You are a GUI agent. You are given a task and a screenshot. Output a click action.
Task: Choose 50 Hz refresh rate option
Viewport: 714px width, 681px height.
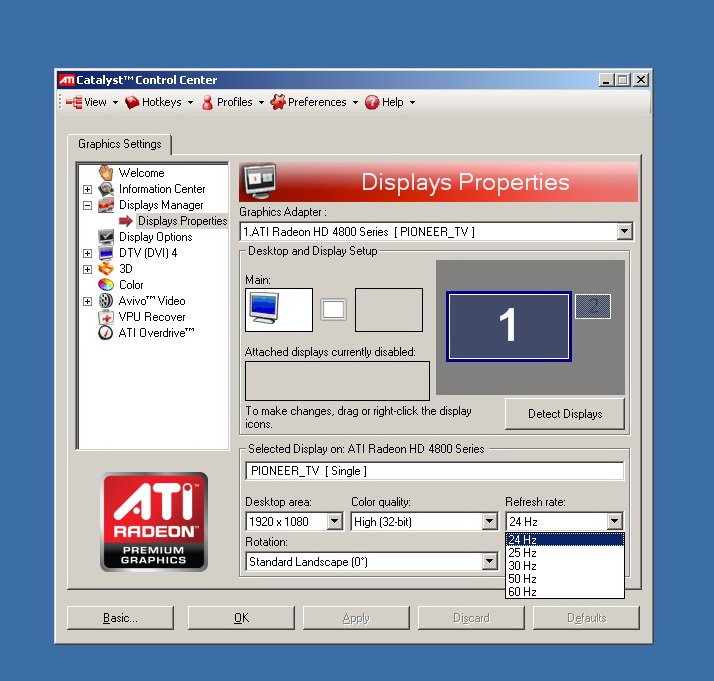[x=565, y=579]
